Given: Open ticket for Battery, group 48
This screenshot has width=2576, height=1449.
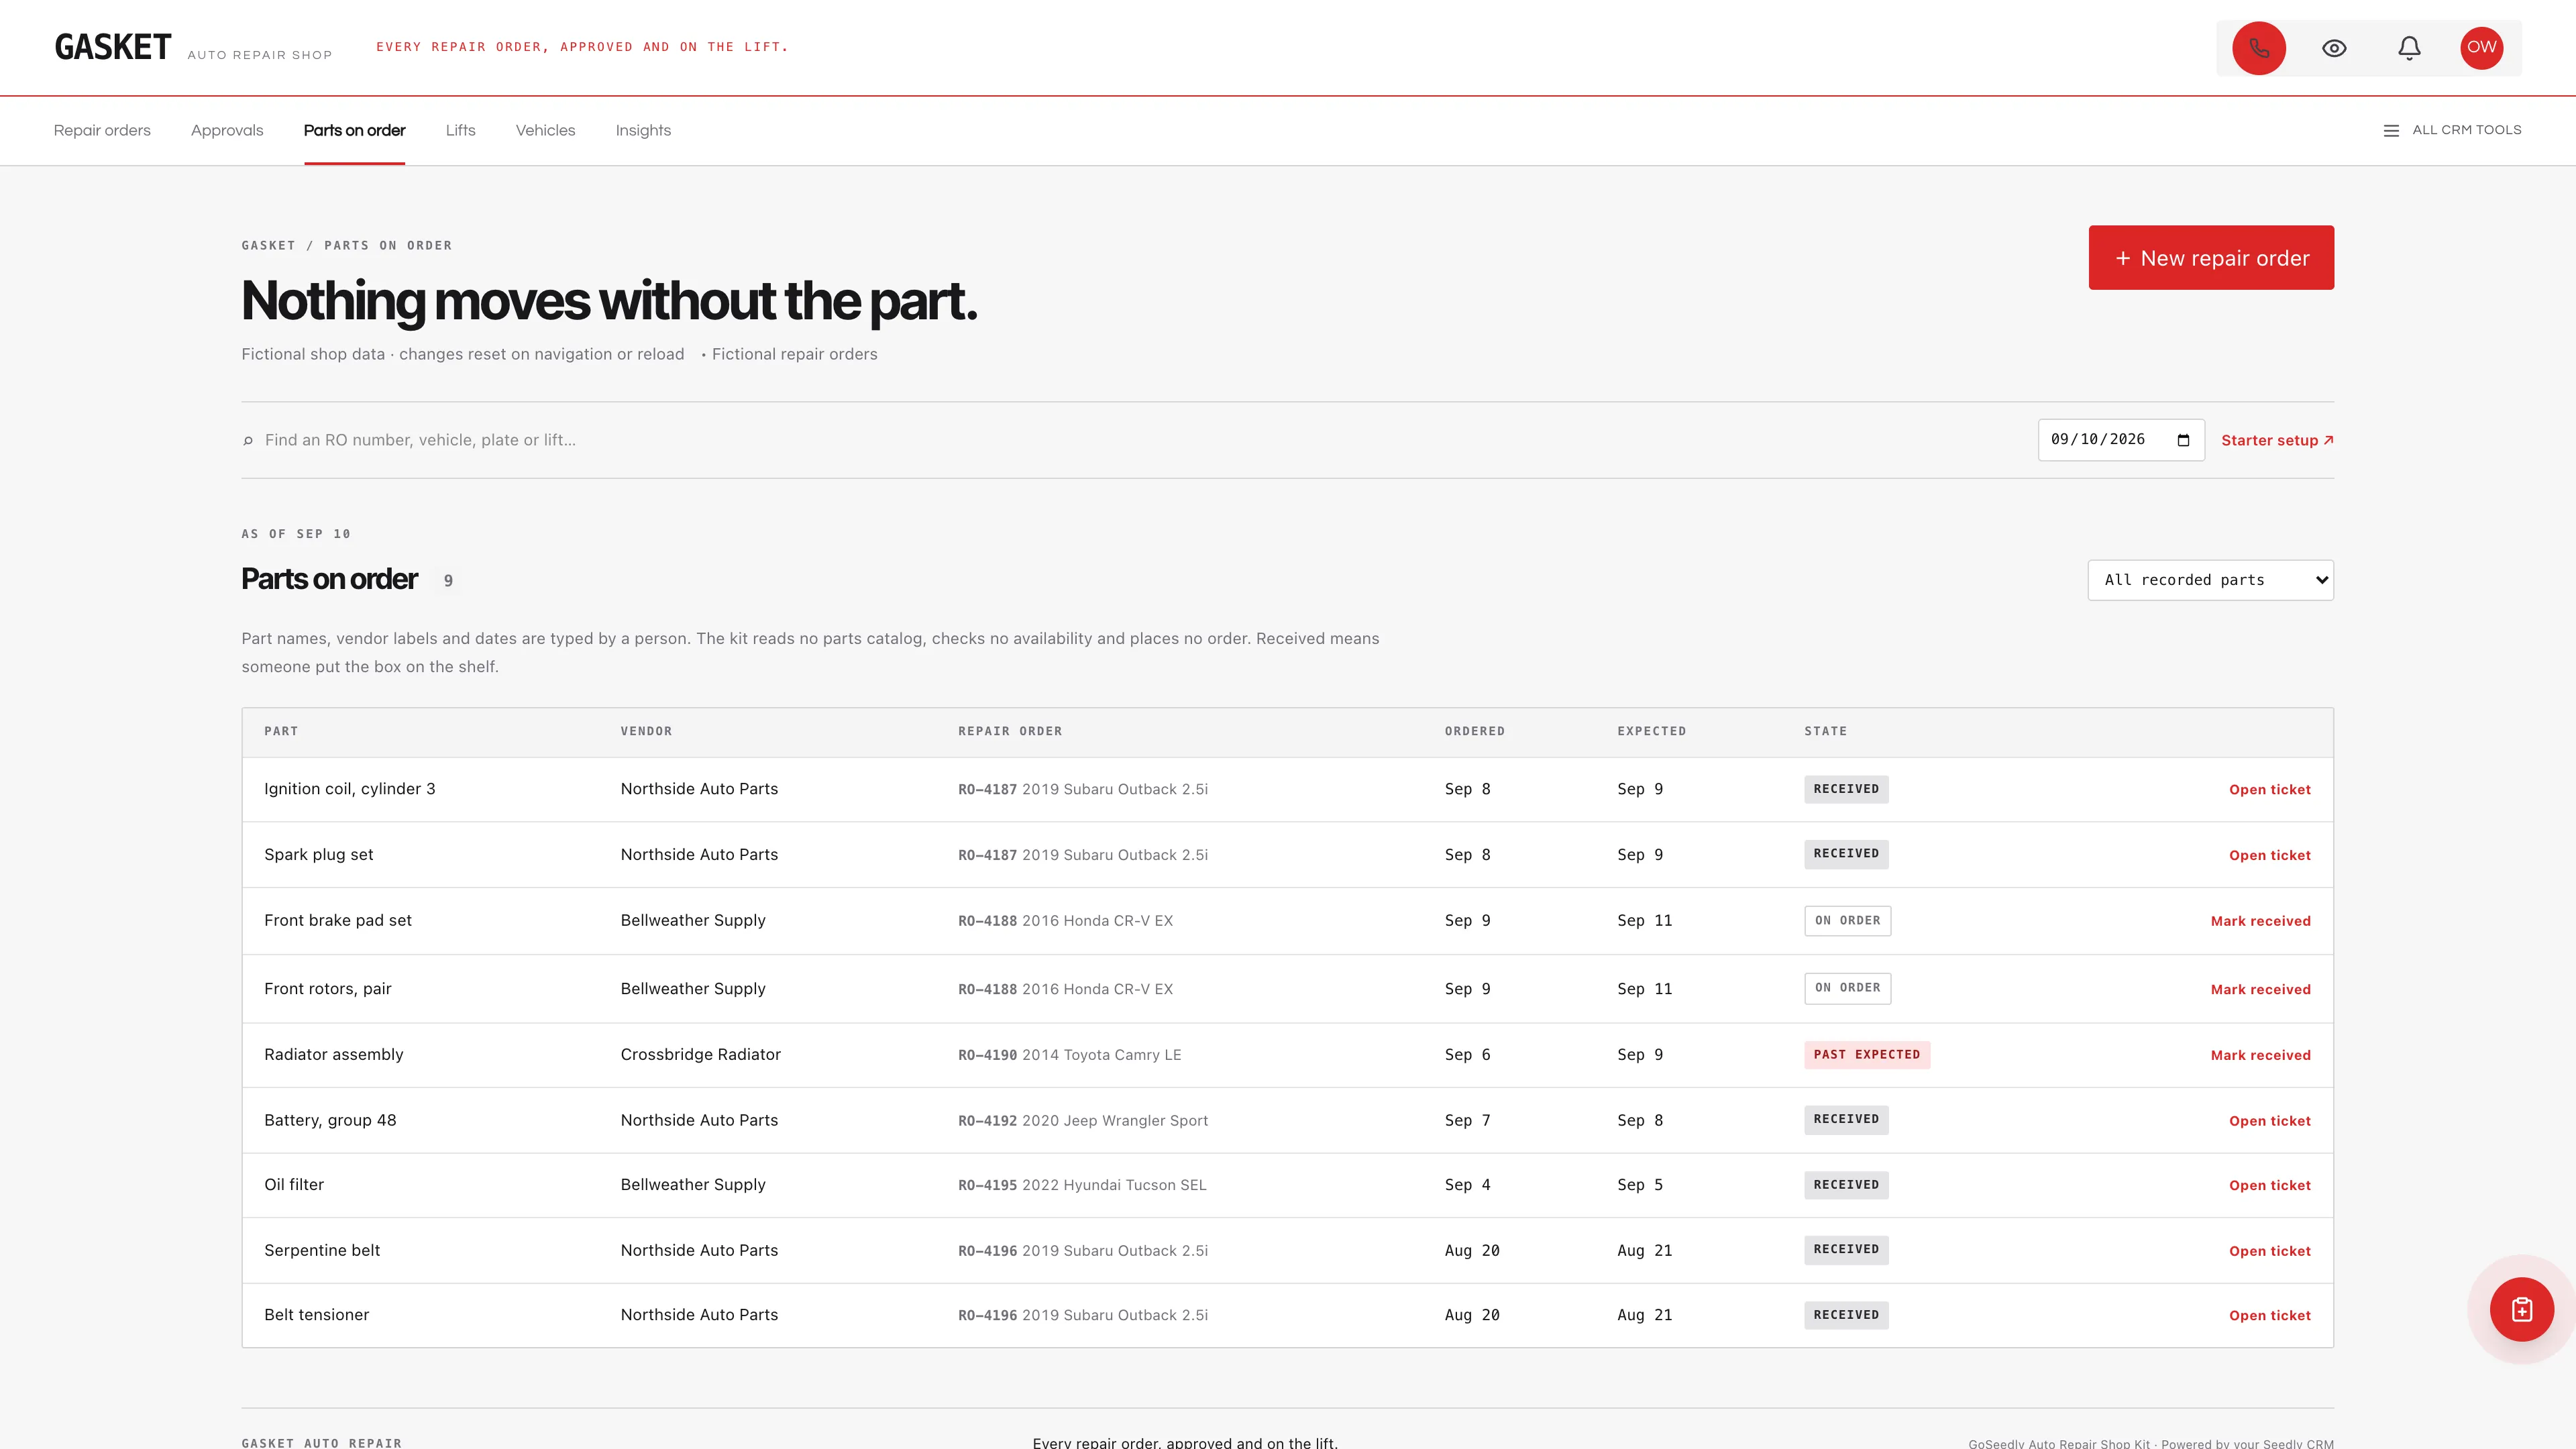Looking at the screenshot, I should (x=2269, y=1121).
